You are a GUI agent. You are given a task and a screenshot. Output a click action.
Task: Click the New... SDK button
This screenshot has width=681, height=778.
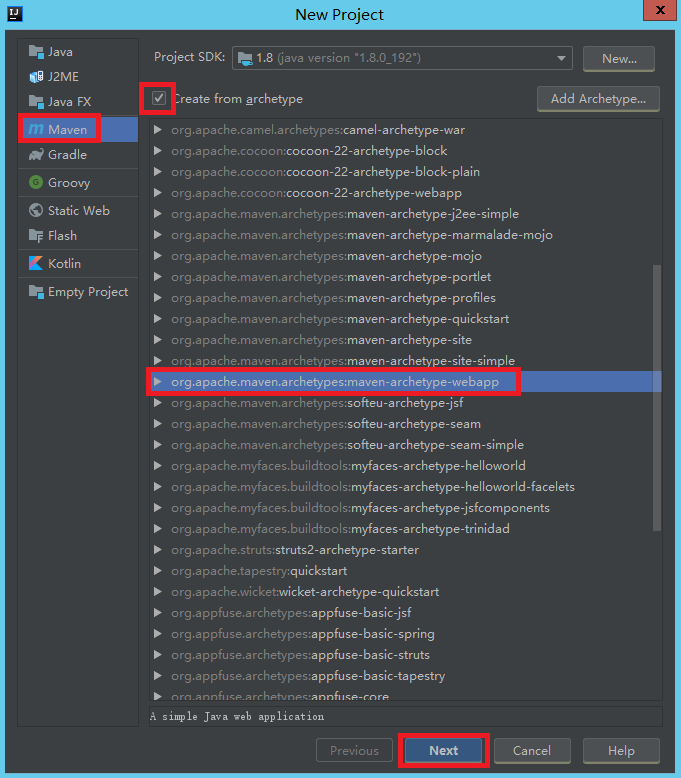[619, 59]
